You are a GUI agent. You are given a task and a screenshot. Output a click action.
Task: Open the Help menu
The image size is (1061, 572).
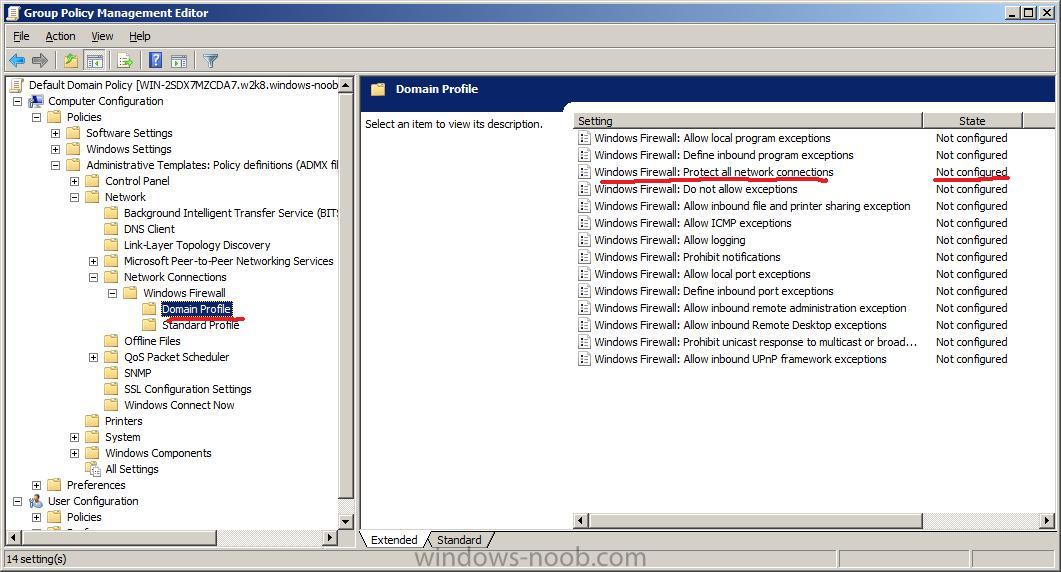pos(139,36)
